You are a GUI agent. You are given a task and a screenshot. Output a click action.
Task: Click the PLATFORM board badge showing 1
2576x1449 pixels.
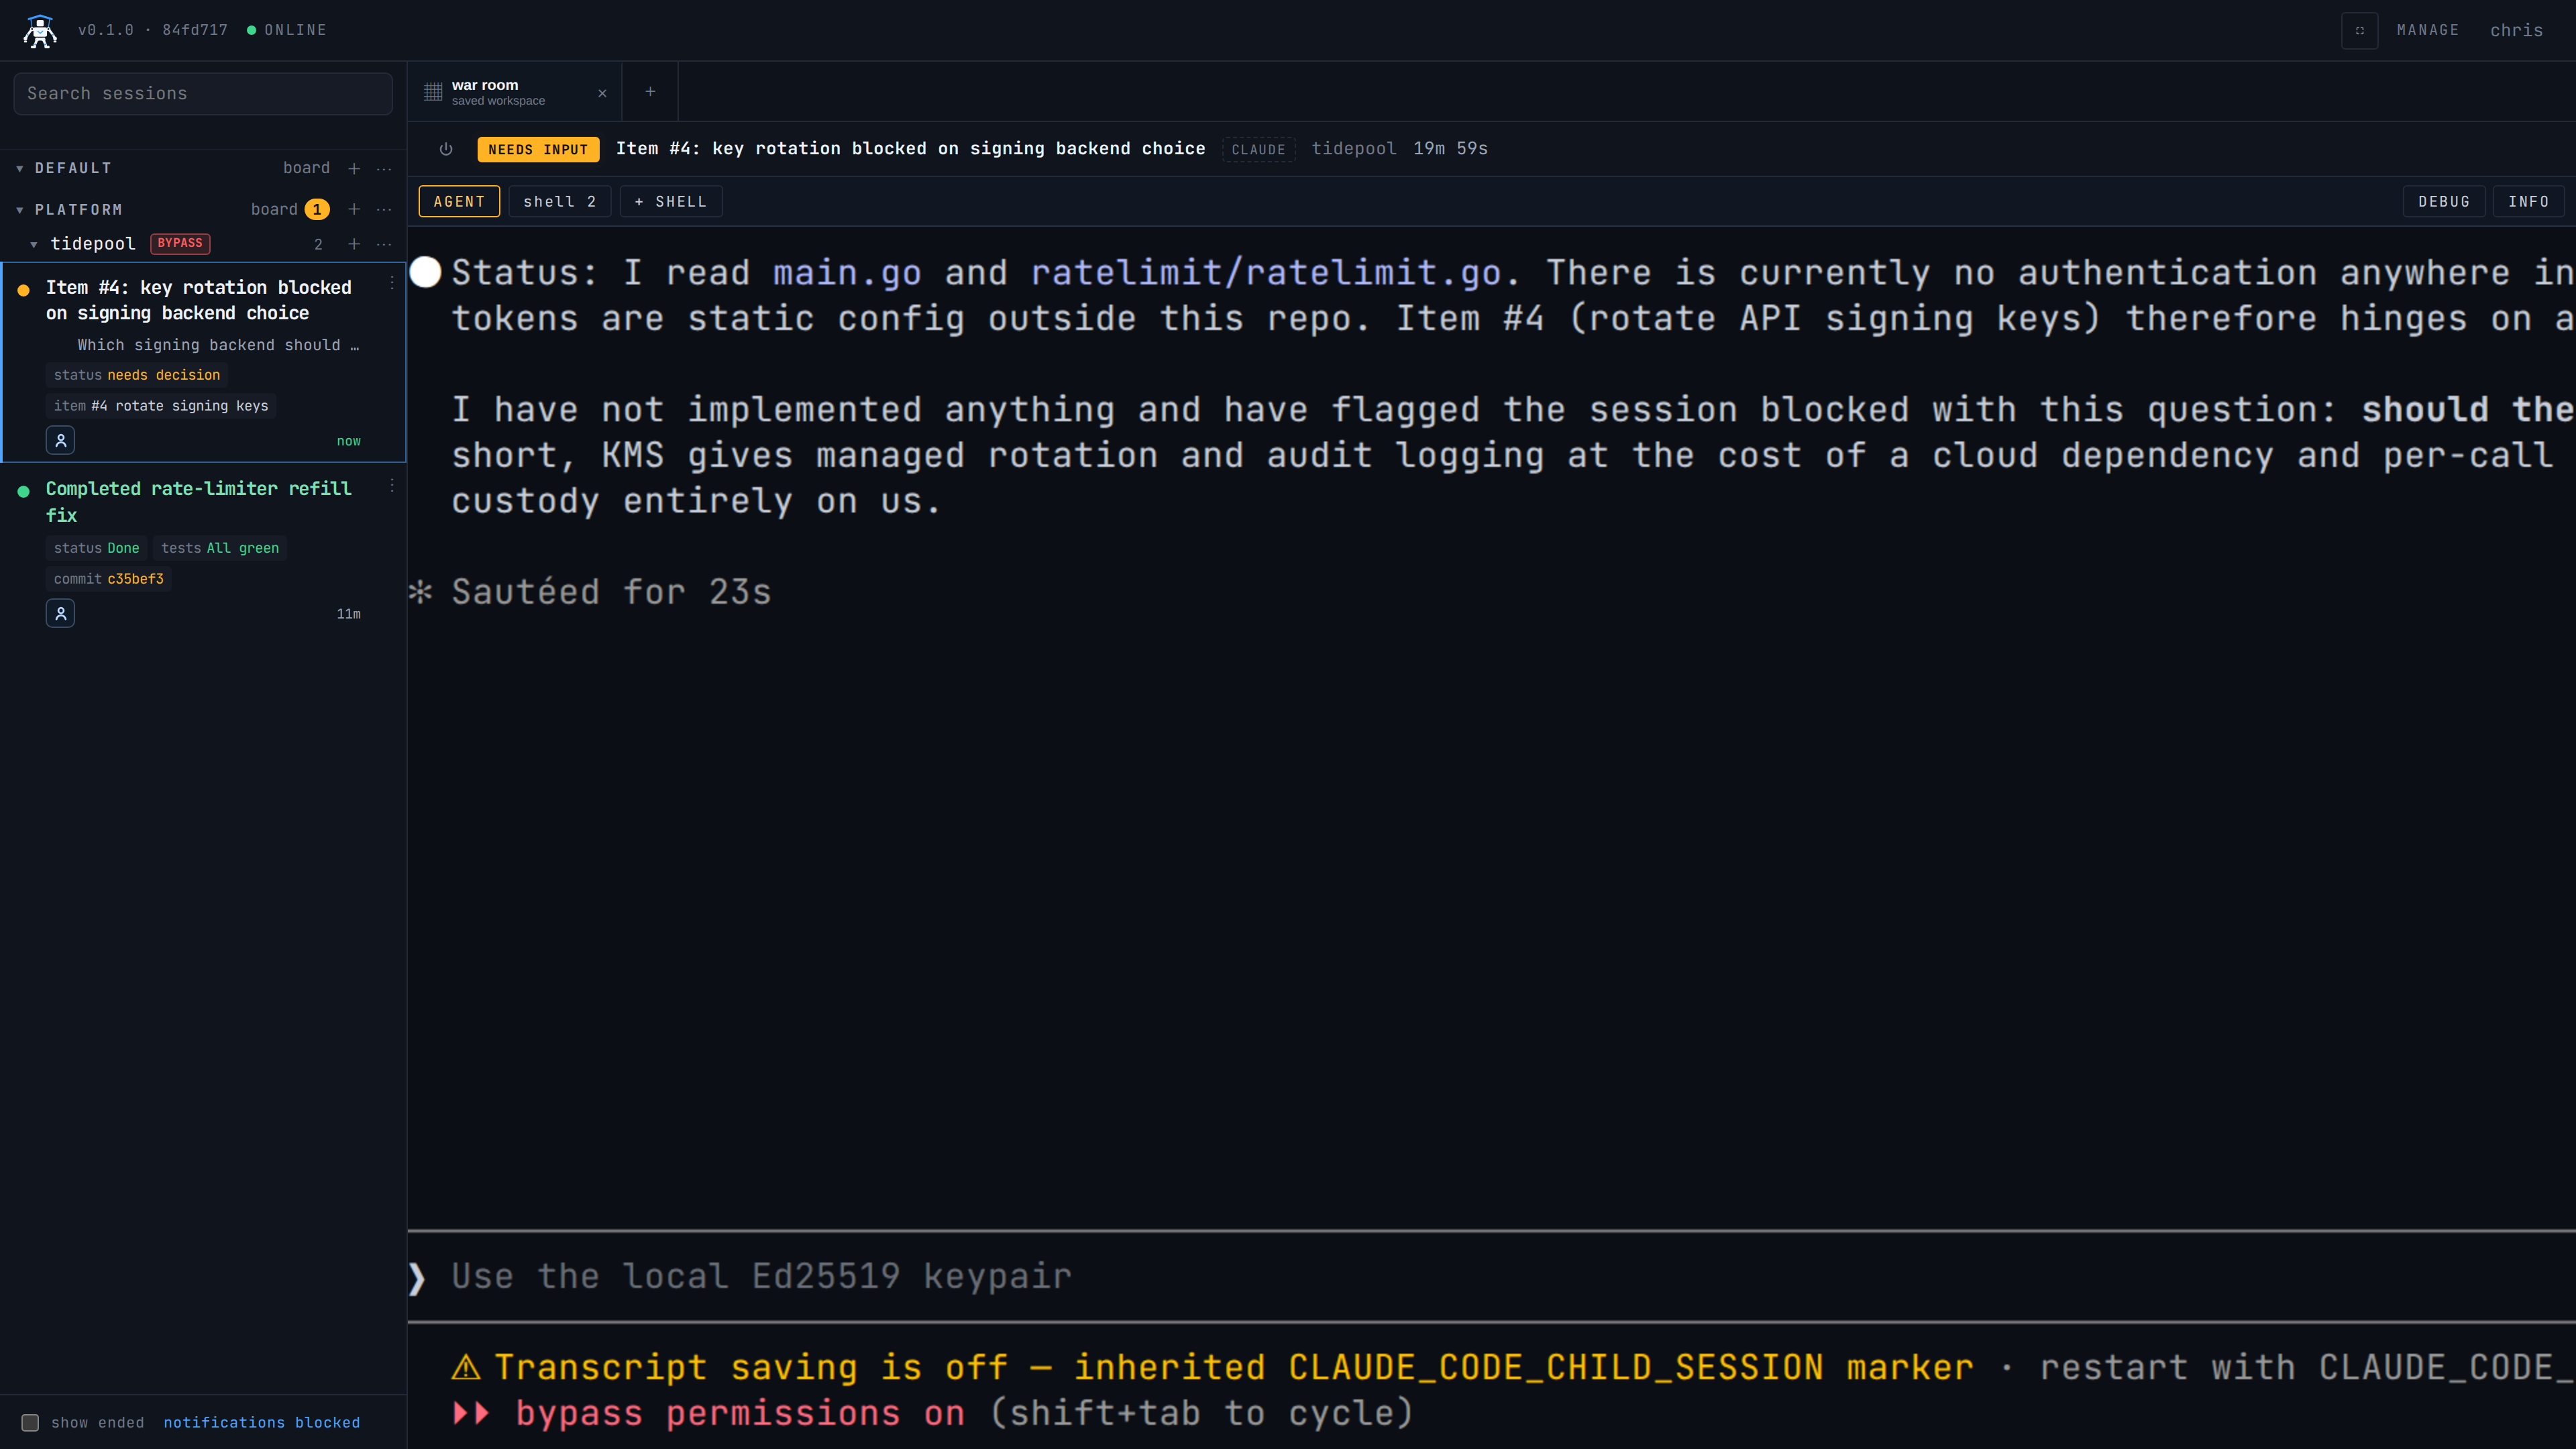tap(317, 209)
